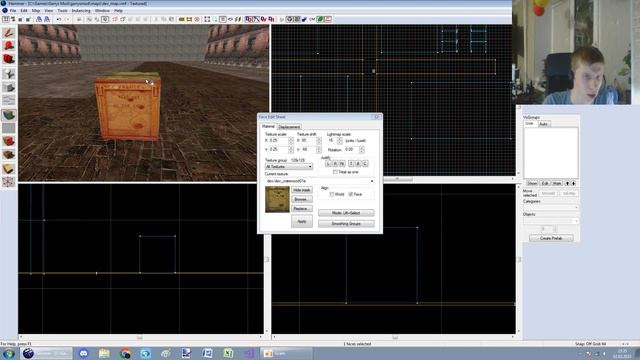Click the green icon near toolbar end
The height and width of the screenshot is (360, 640).
tap(320, 19)
